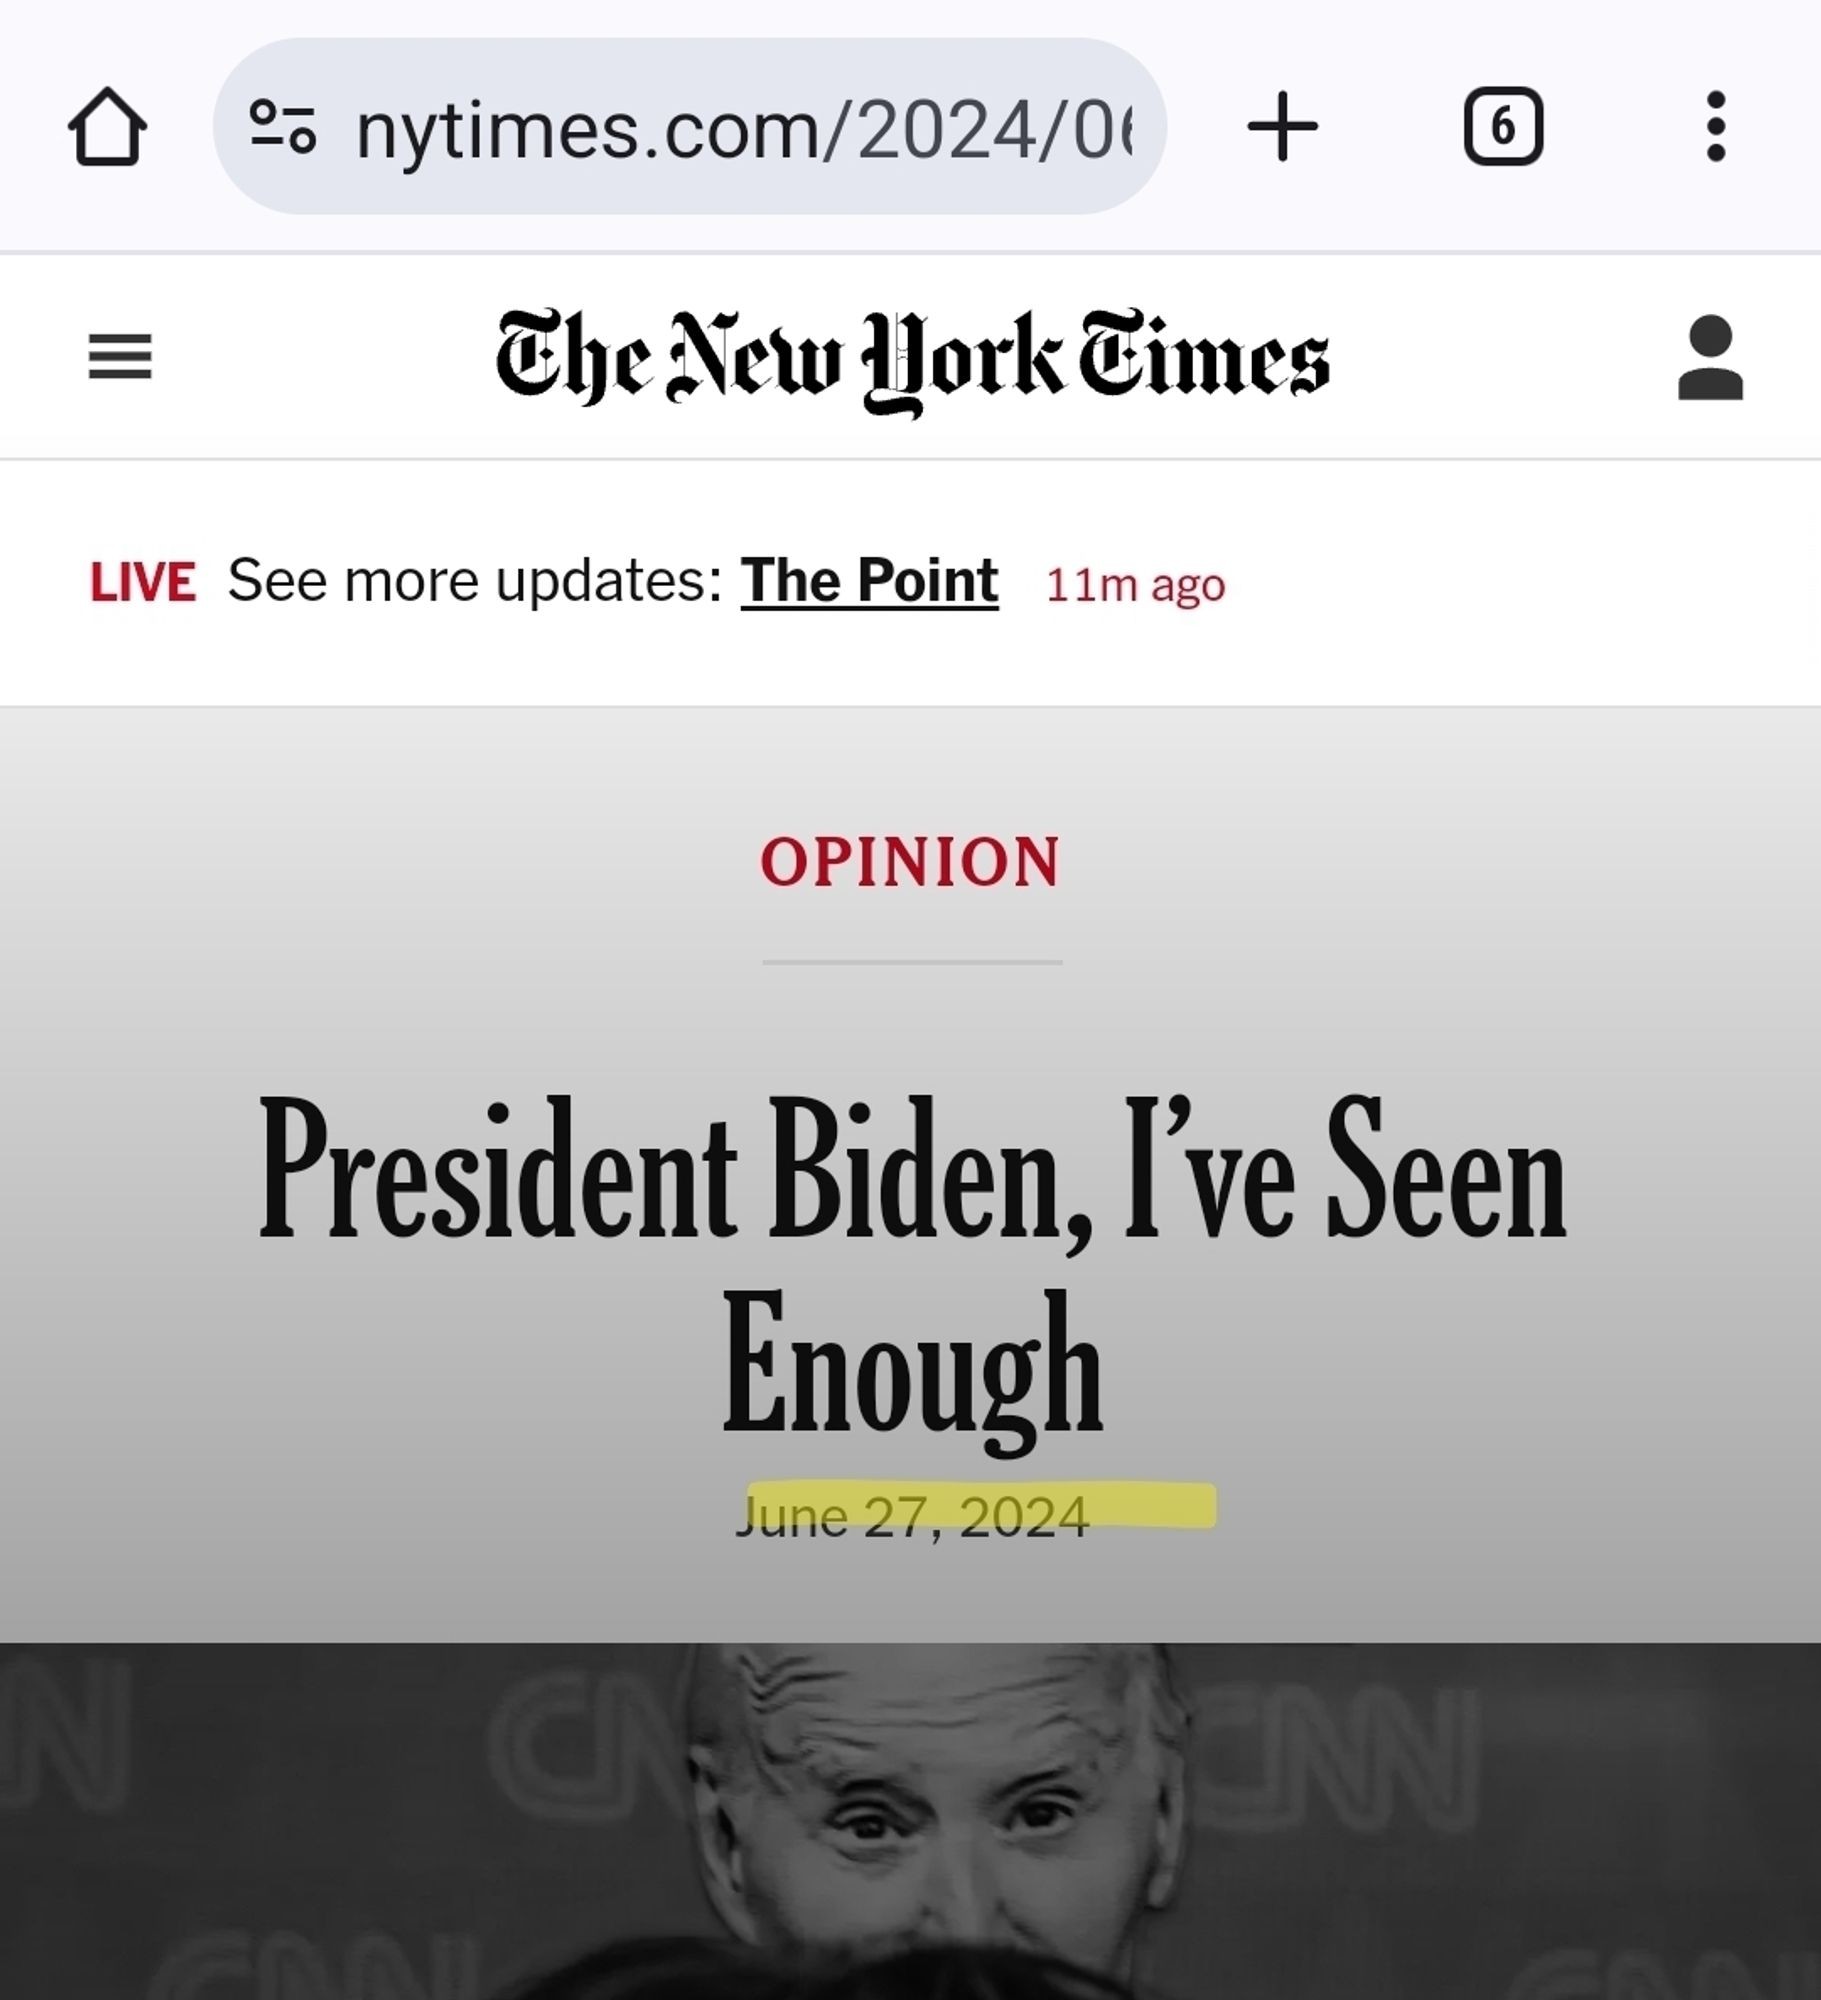The image size is (1821, 2000).
Task: Open the browser three-dot overflow menu
Action: (1716, 127)
